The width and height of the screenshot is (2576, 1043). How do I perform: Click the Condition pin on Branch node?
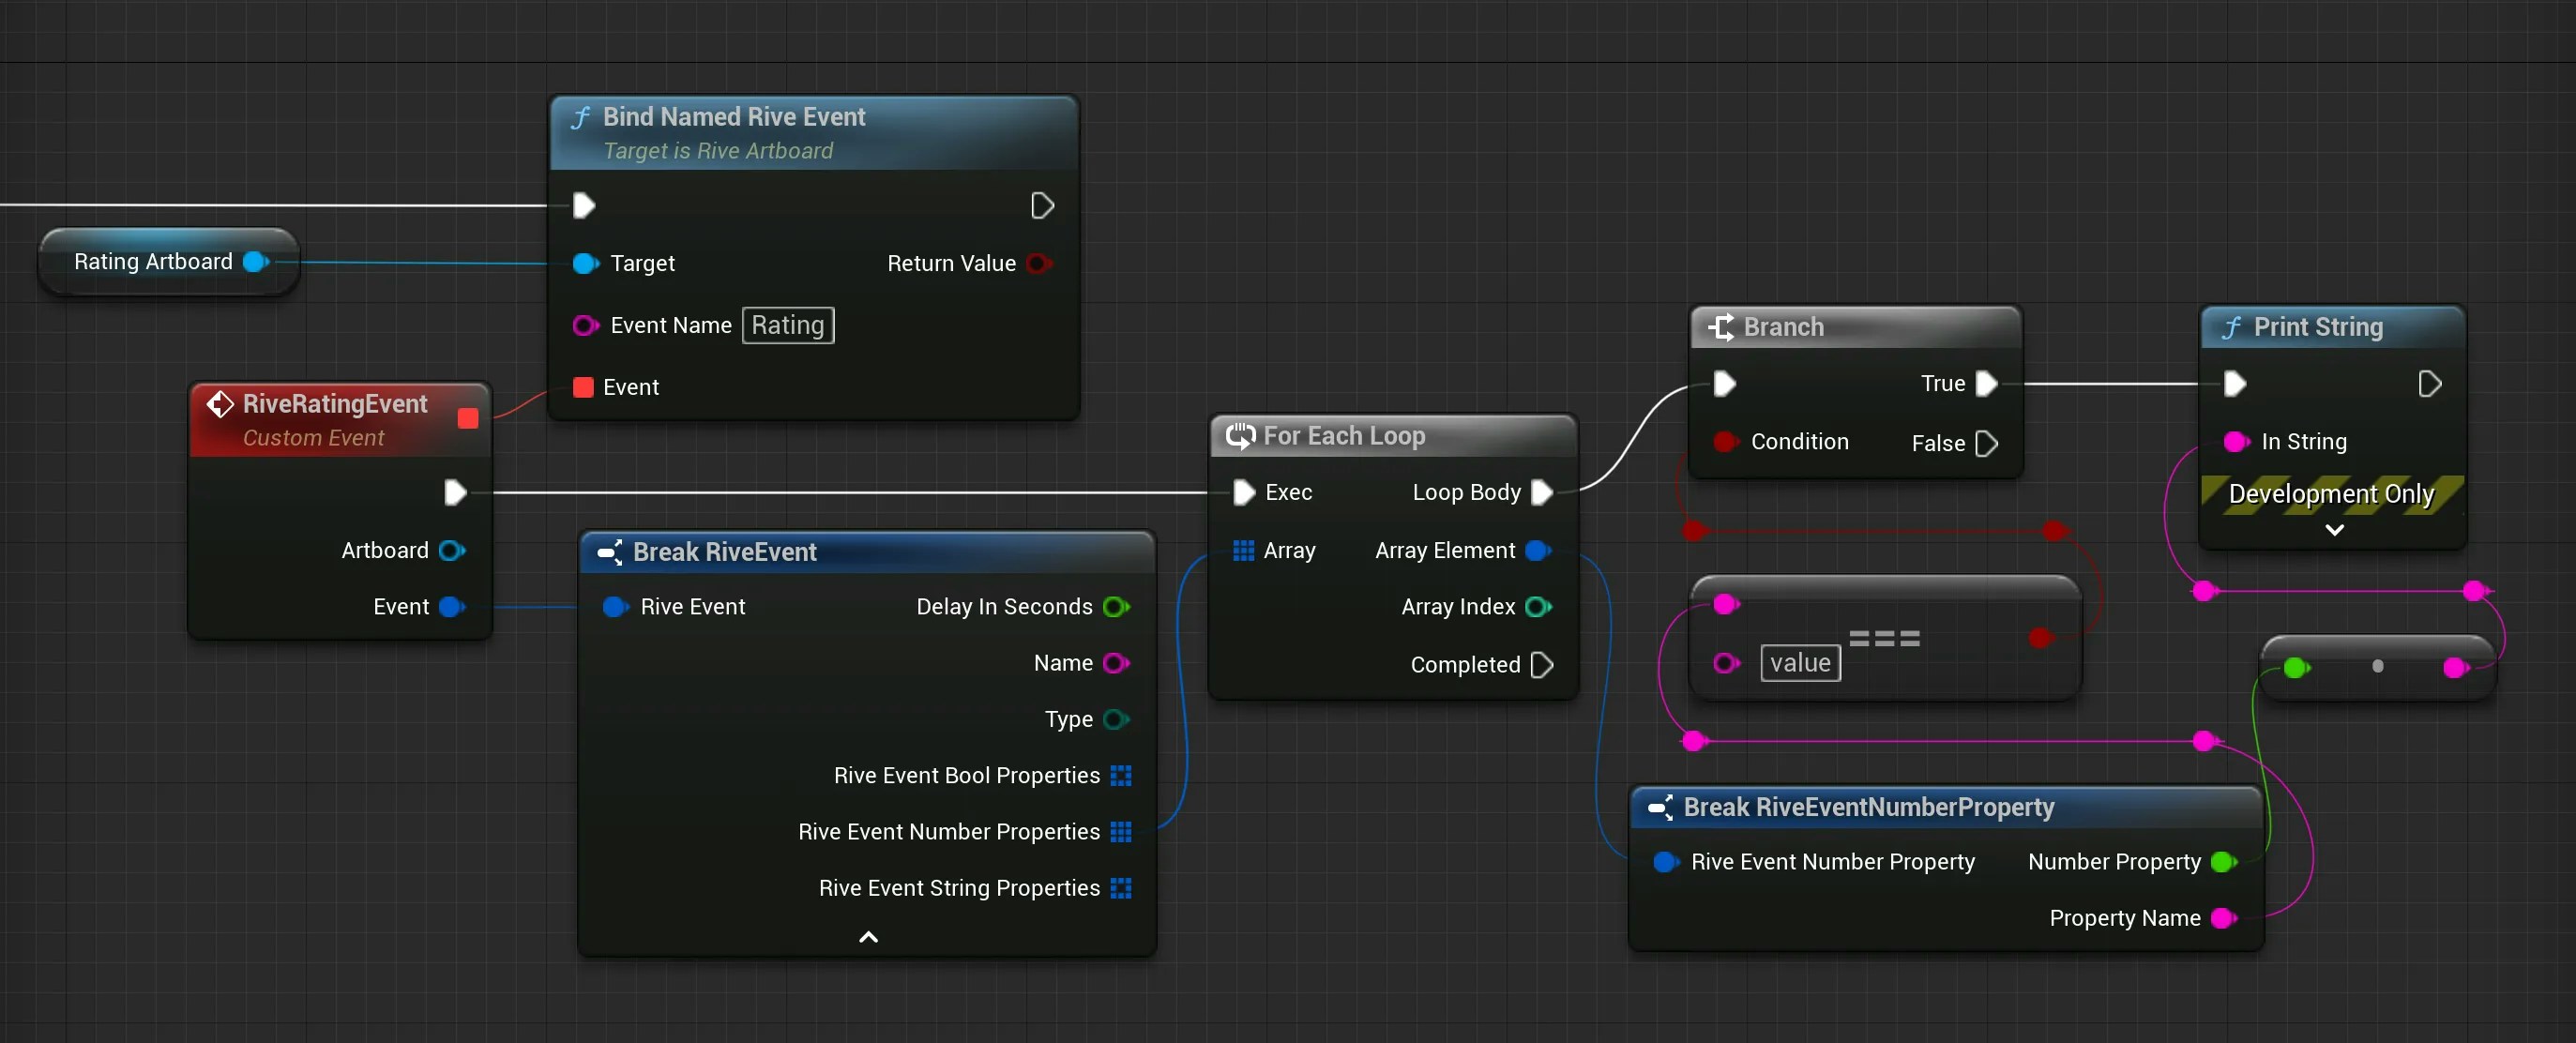pos(1724,442)
